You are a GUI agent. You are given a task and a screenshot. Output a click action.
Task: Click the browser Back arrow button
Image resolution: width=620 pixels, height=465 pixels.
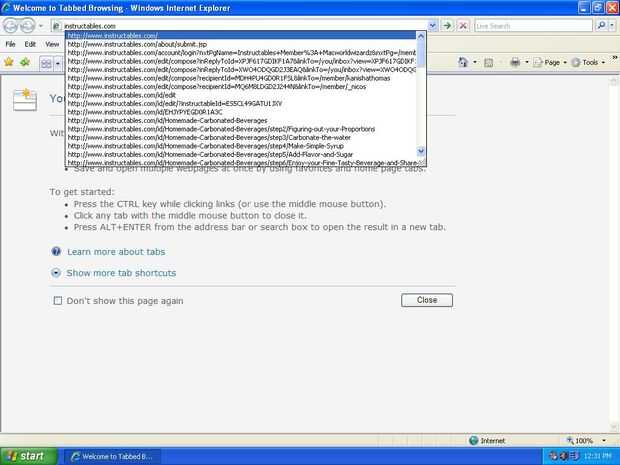11,26
